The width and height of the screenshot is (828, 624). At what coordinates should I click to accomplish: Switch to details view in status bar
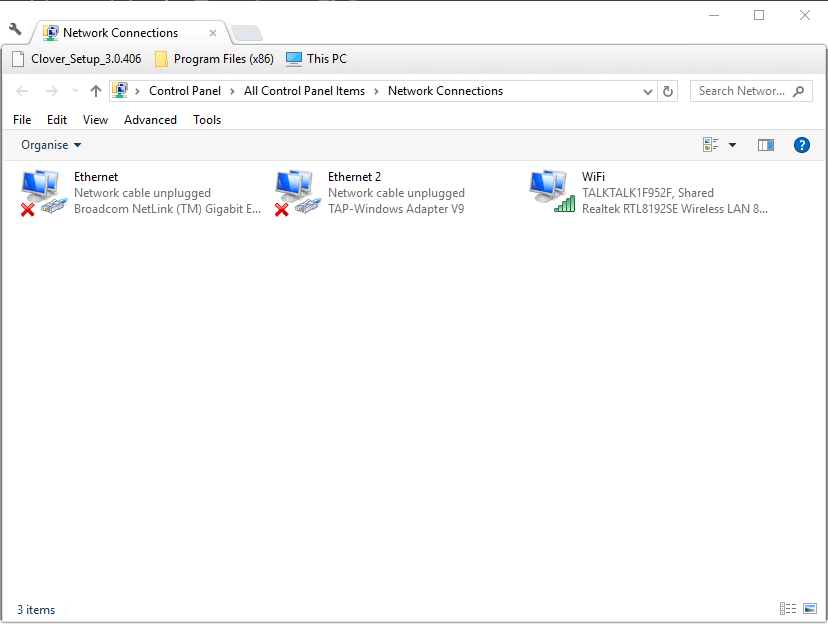(788, 609)
